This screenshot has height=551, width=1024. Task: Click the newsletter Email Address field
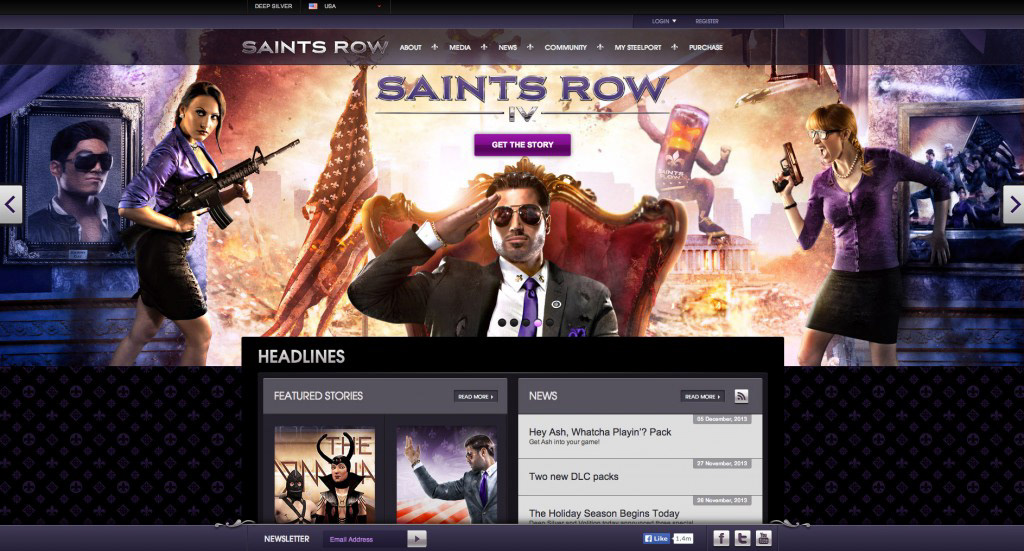(x=365, y=539)
